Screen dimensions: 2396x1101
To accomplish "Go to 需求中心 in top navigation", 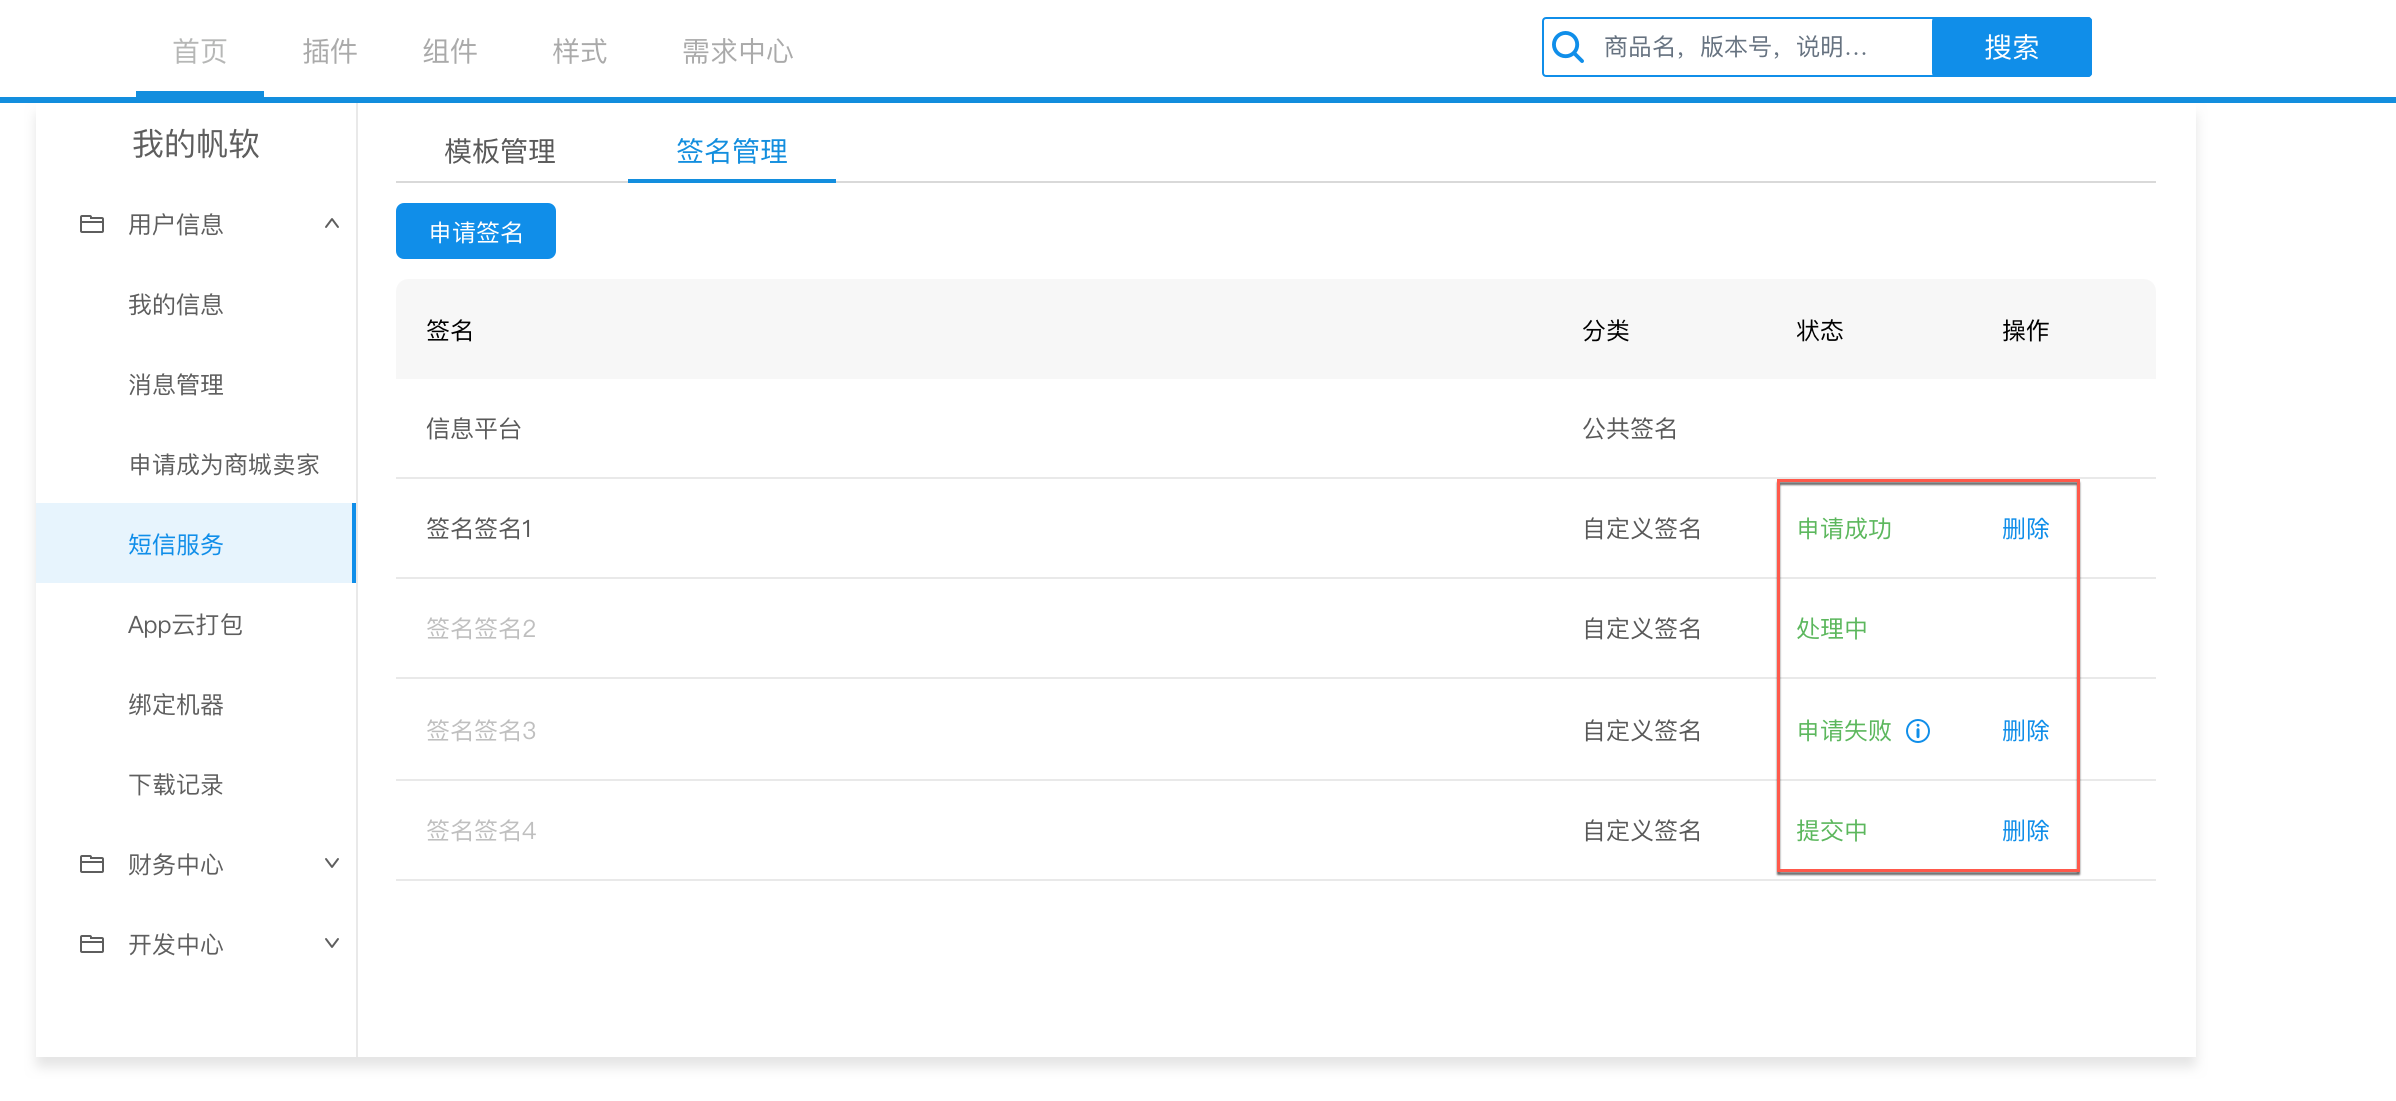I will click(737, 51).
